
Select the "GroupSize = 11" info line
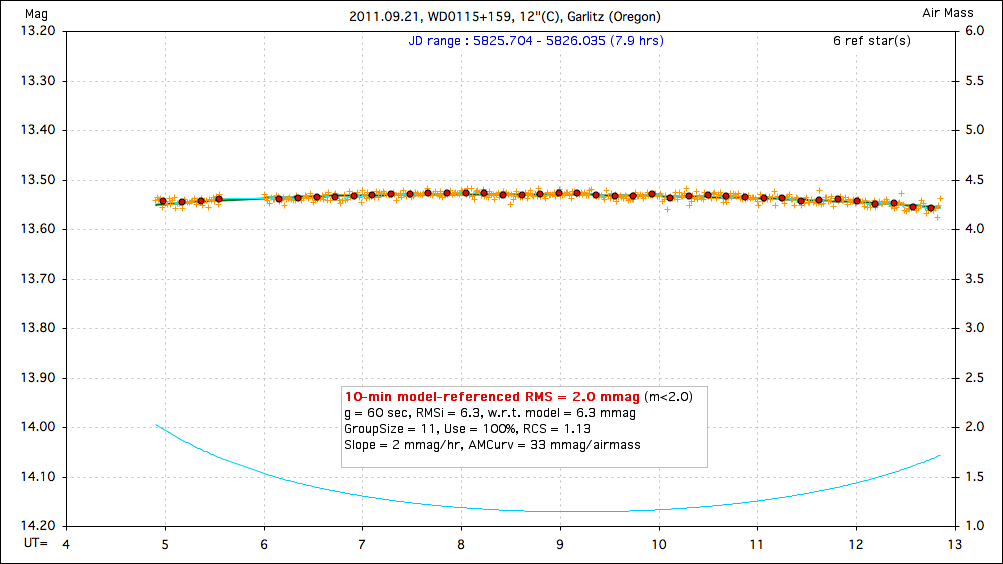click(467, 428)
